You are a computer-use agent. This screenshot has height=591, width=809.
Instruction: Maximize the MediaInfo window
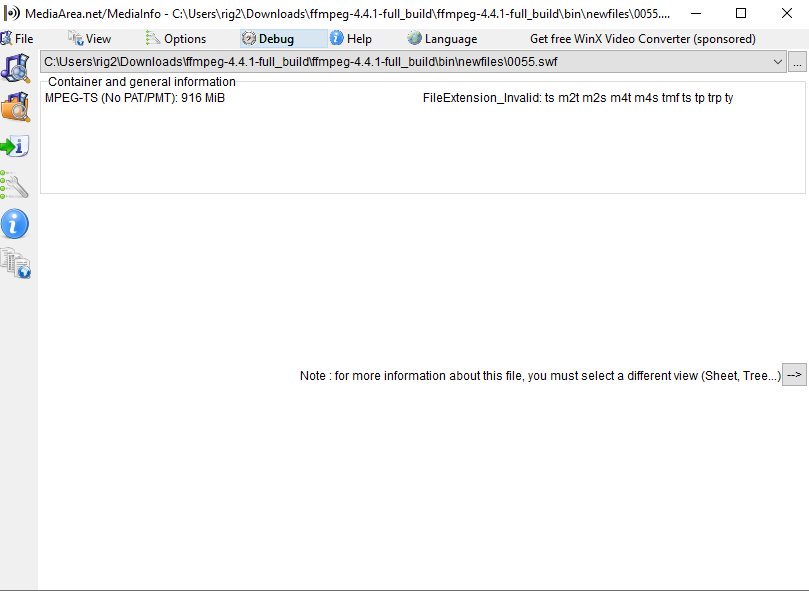click(741, 13)
